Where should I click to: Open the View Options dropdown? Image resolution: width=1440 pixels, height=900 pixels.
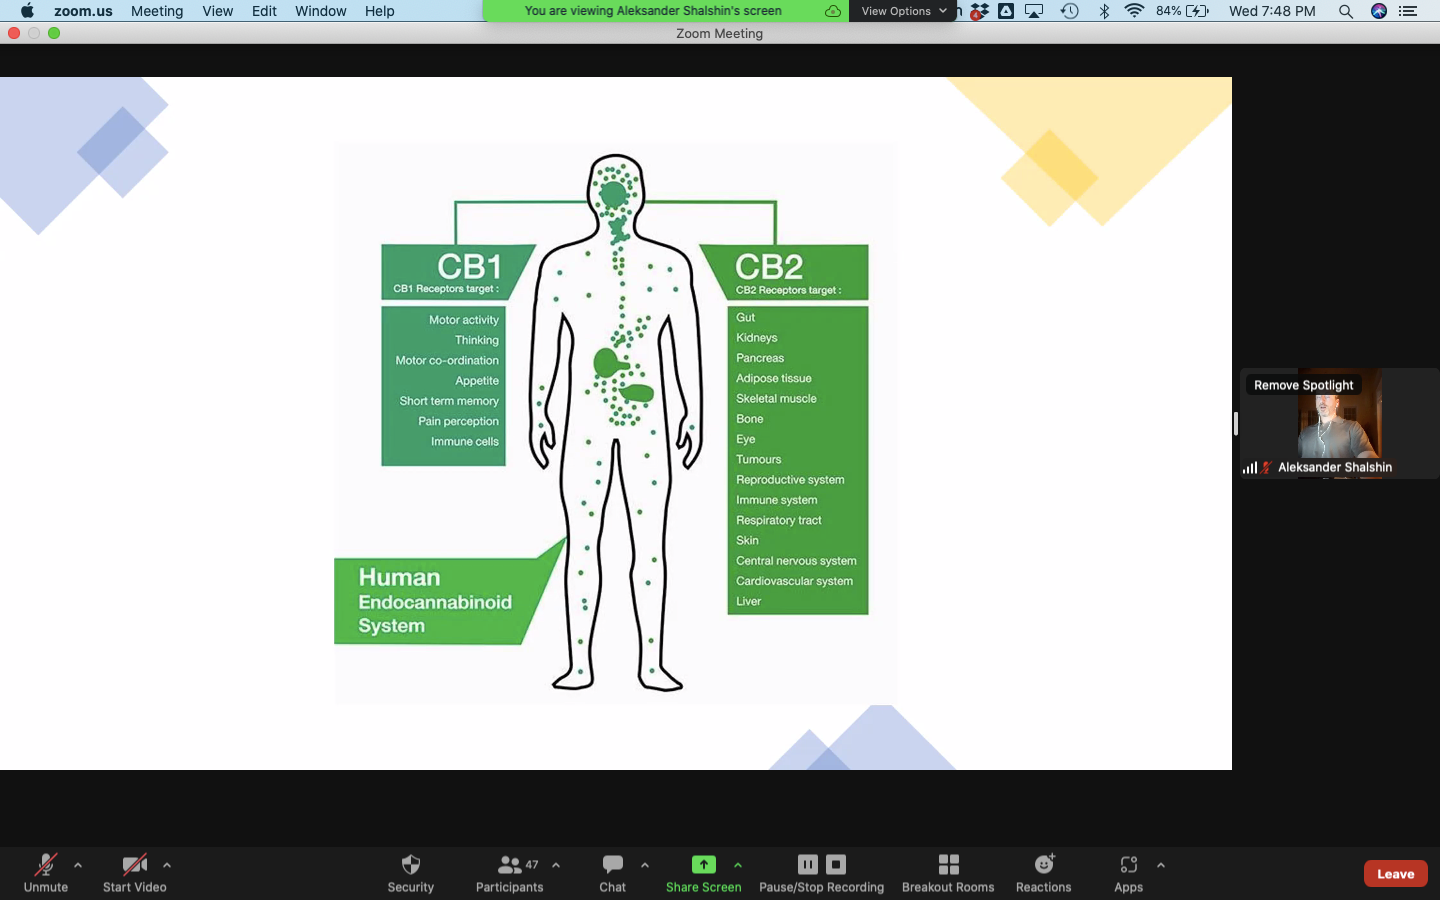point(903,11)
